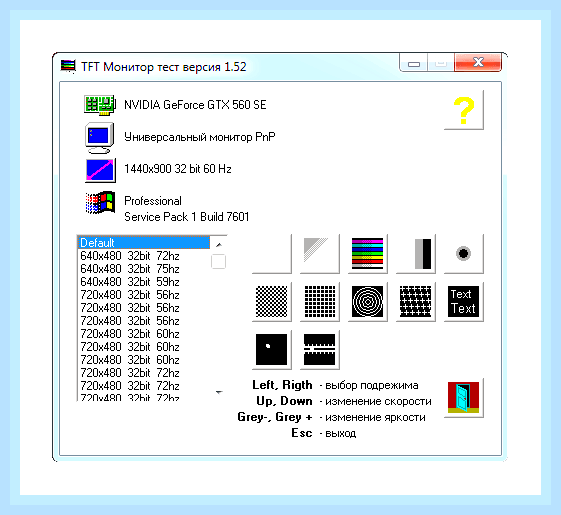Click the Windows flag icon
The image size is (561, 515).
tap(101, 202)
